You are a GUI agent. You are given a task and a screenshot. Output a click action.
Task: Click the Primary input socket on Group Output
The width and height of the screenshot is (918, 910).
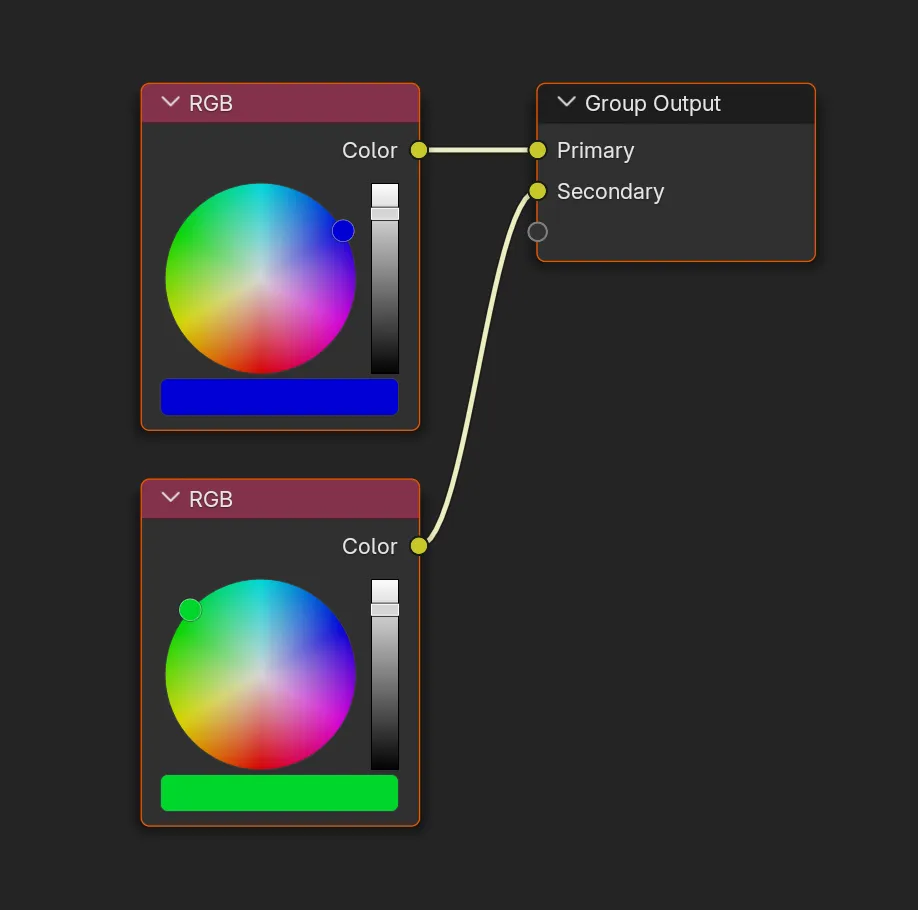click(x=538, y=150)
